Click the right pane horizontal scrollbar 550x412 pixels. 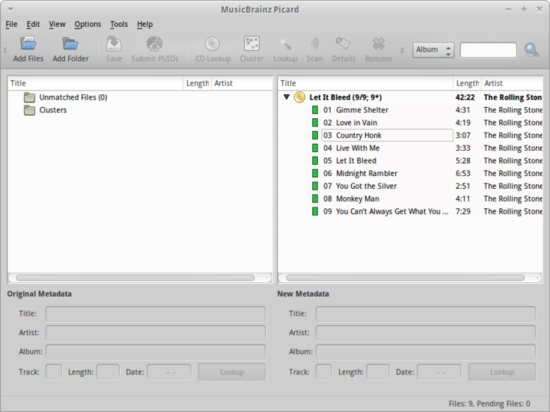coord(405,278)
